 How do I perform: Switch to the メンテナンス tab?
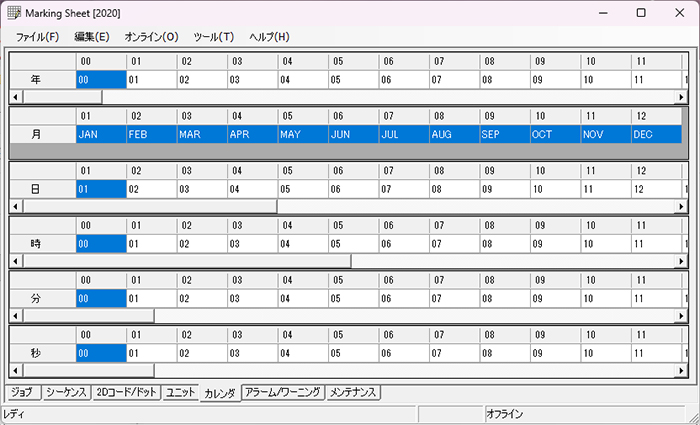tap(353, 393)
